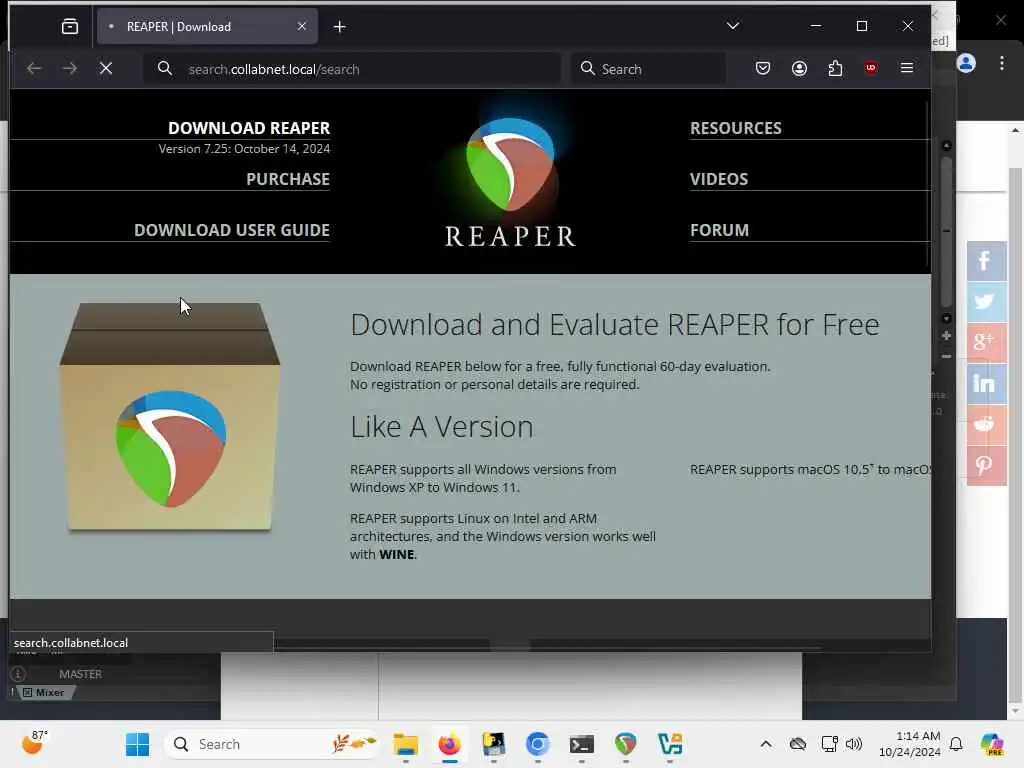Switch to REAPER on the taskbar
1024x768 pixels.
[x=626, y=744]
